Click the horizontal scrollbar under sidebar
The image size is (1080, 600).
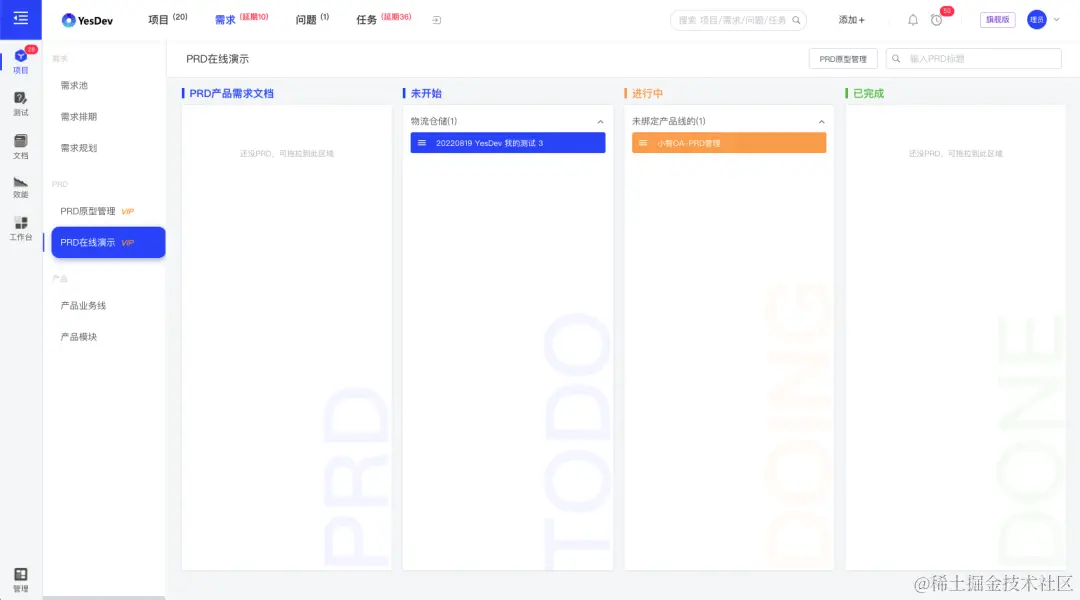104,597
